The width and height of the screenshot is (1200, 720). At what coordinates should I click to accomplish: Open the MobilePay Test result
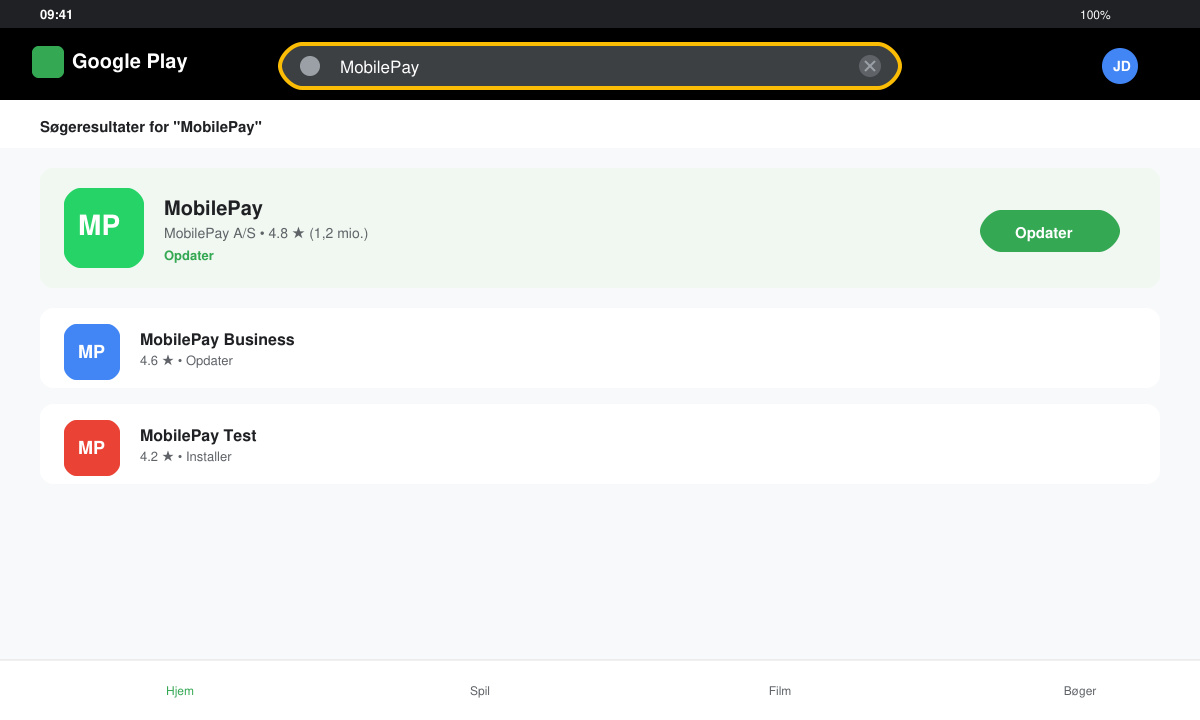click(x=600, y=444)
